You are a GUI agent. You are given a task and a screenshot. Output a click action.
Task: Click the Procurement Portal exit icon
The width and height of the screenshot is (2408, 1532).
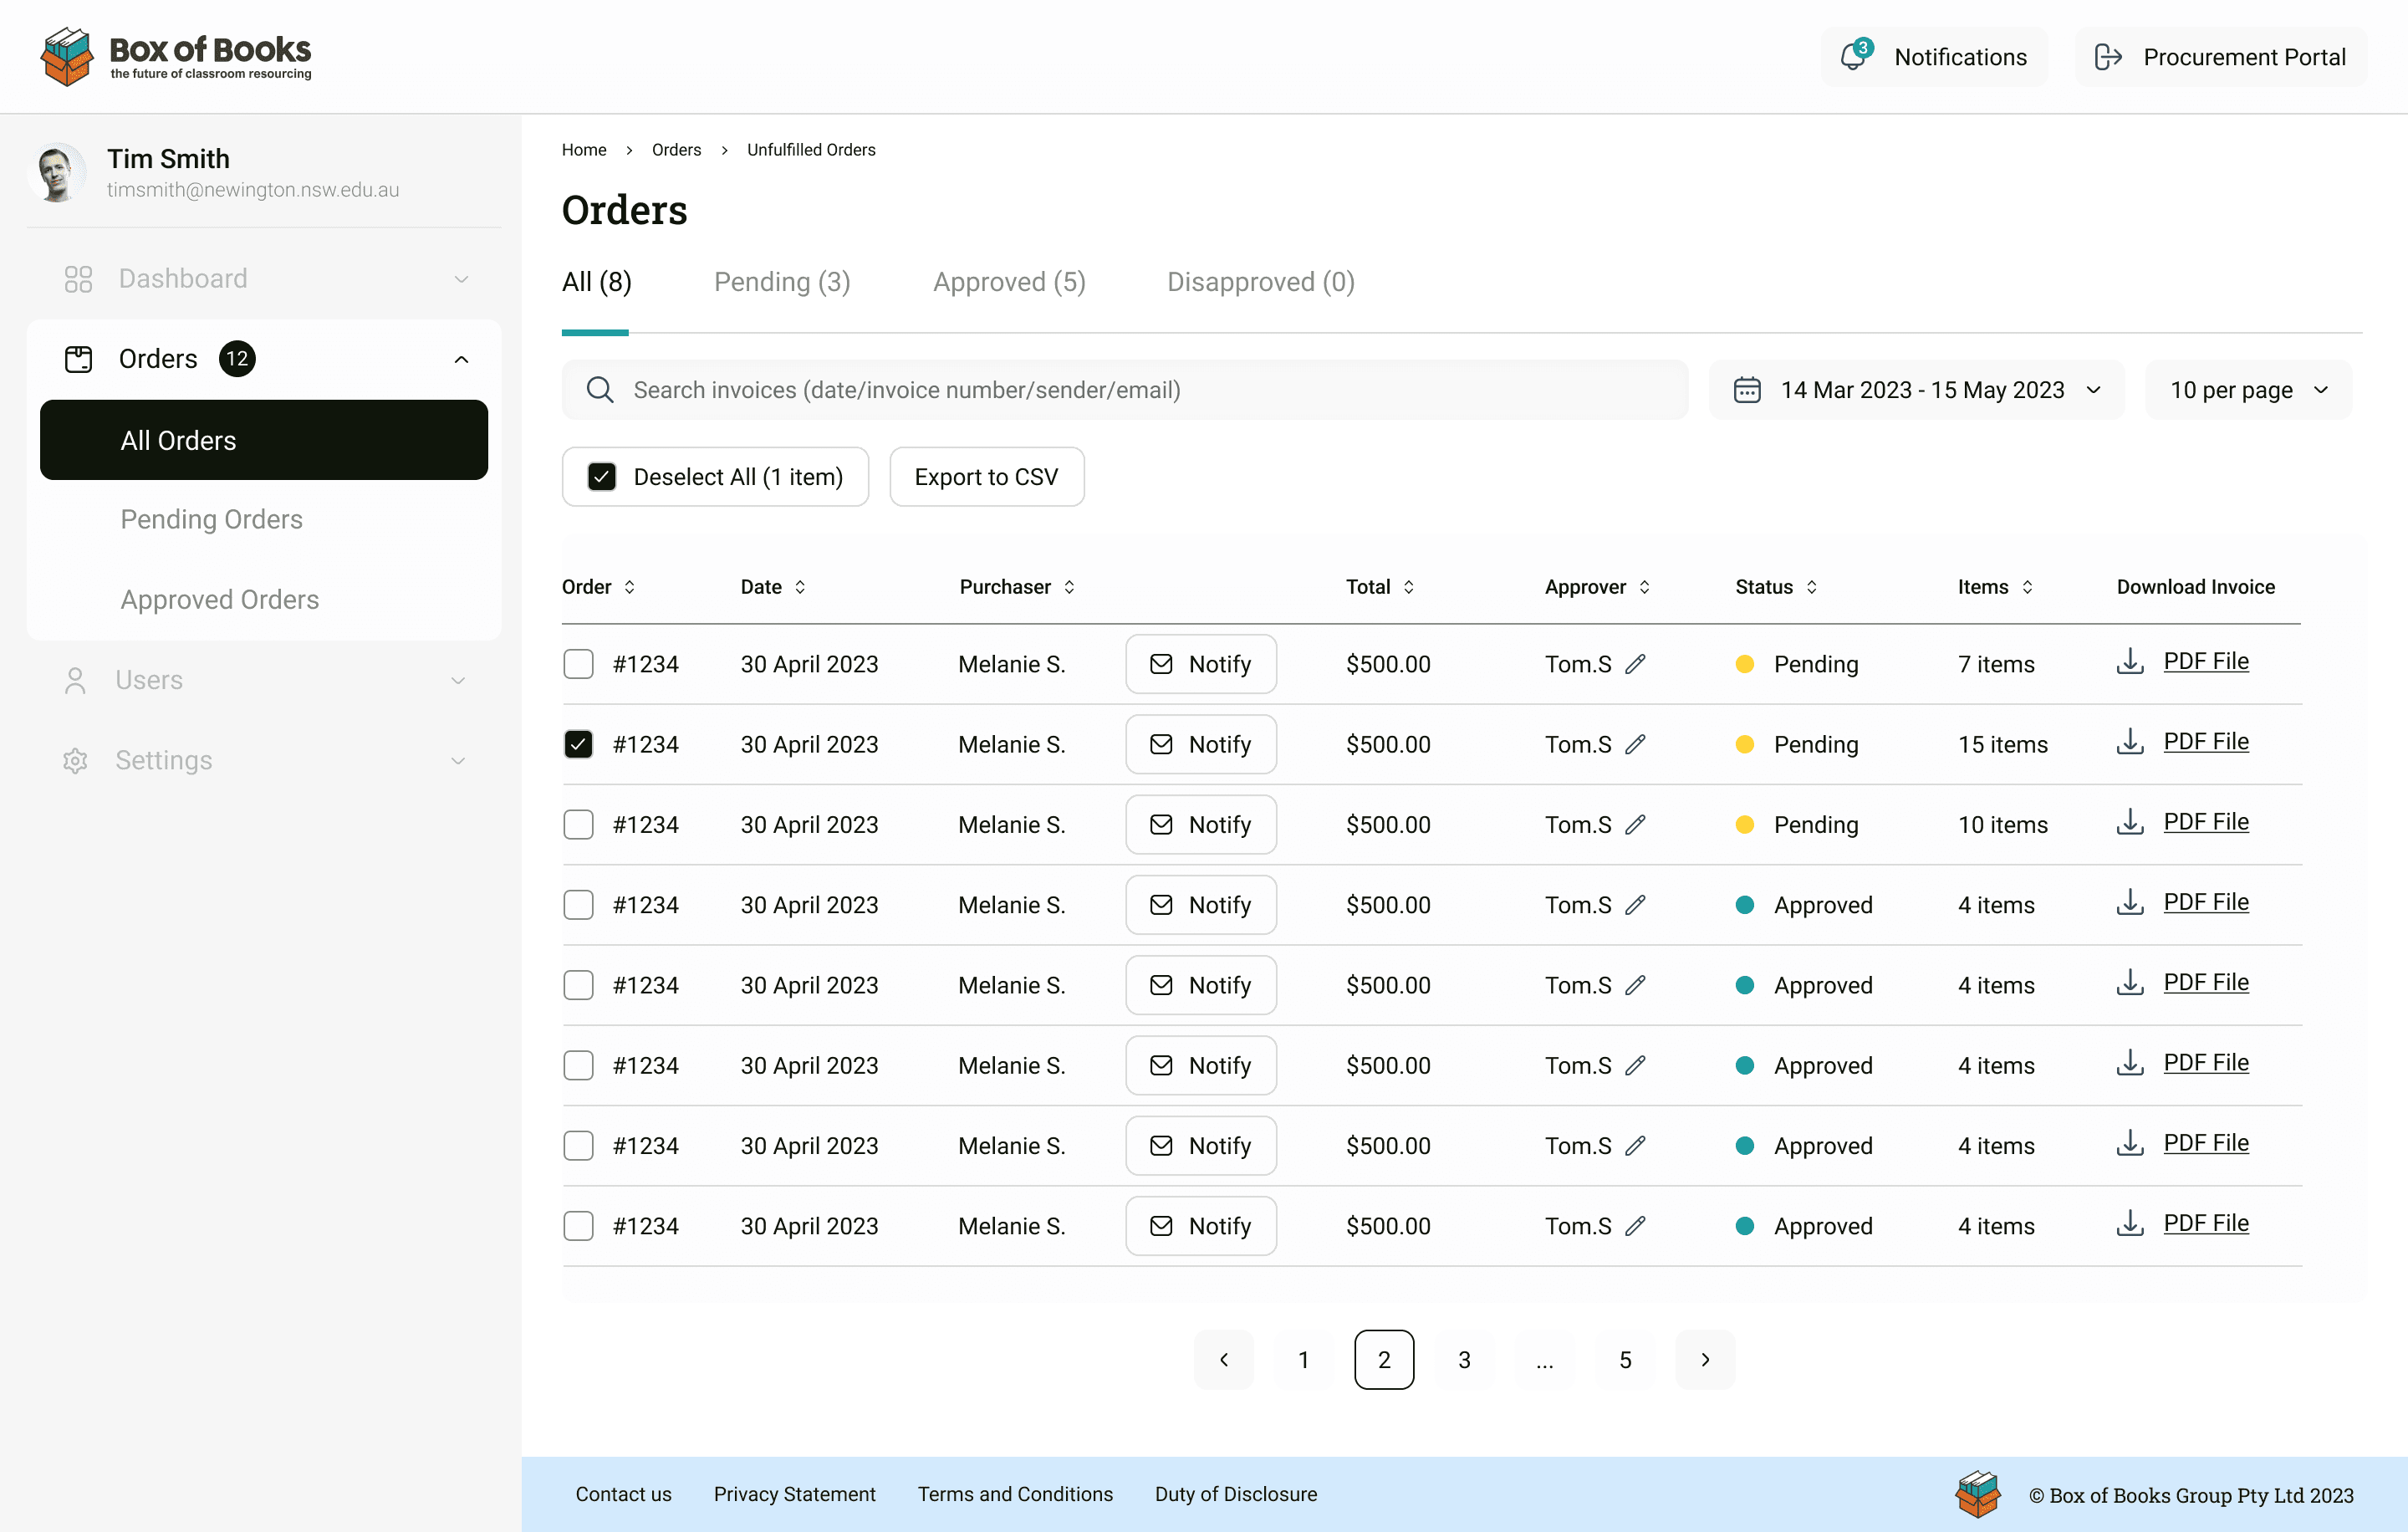2108,57
